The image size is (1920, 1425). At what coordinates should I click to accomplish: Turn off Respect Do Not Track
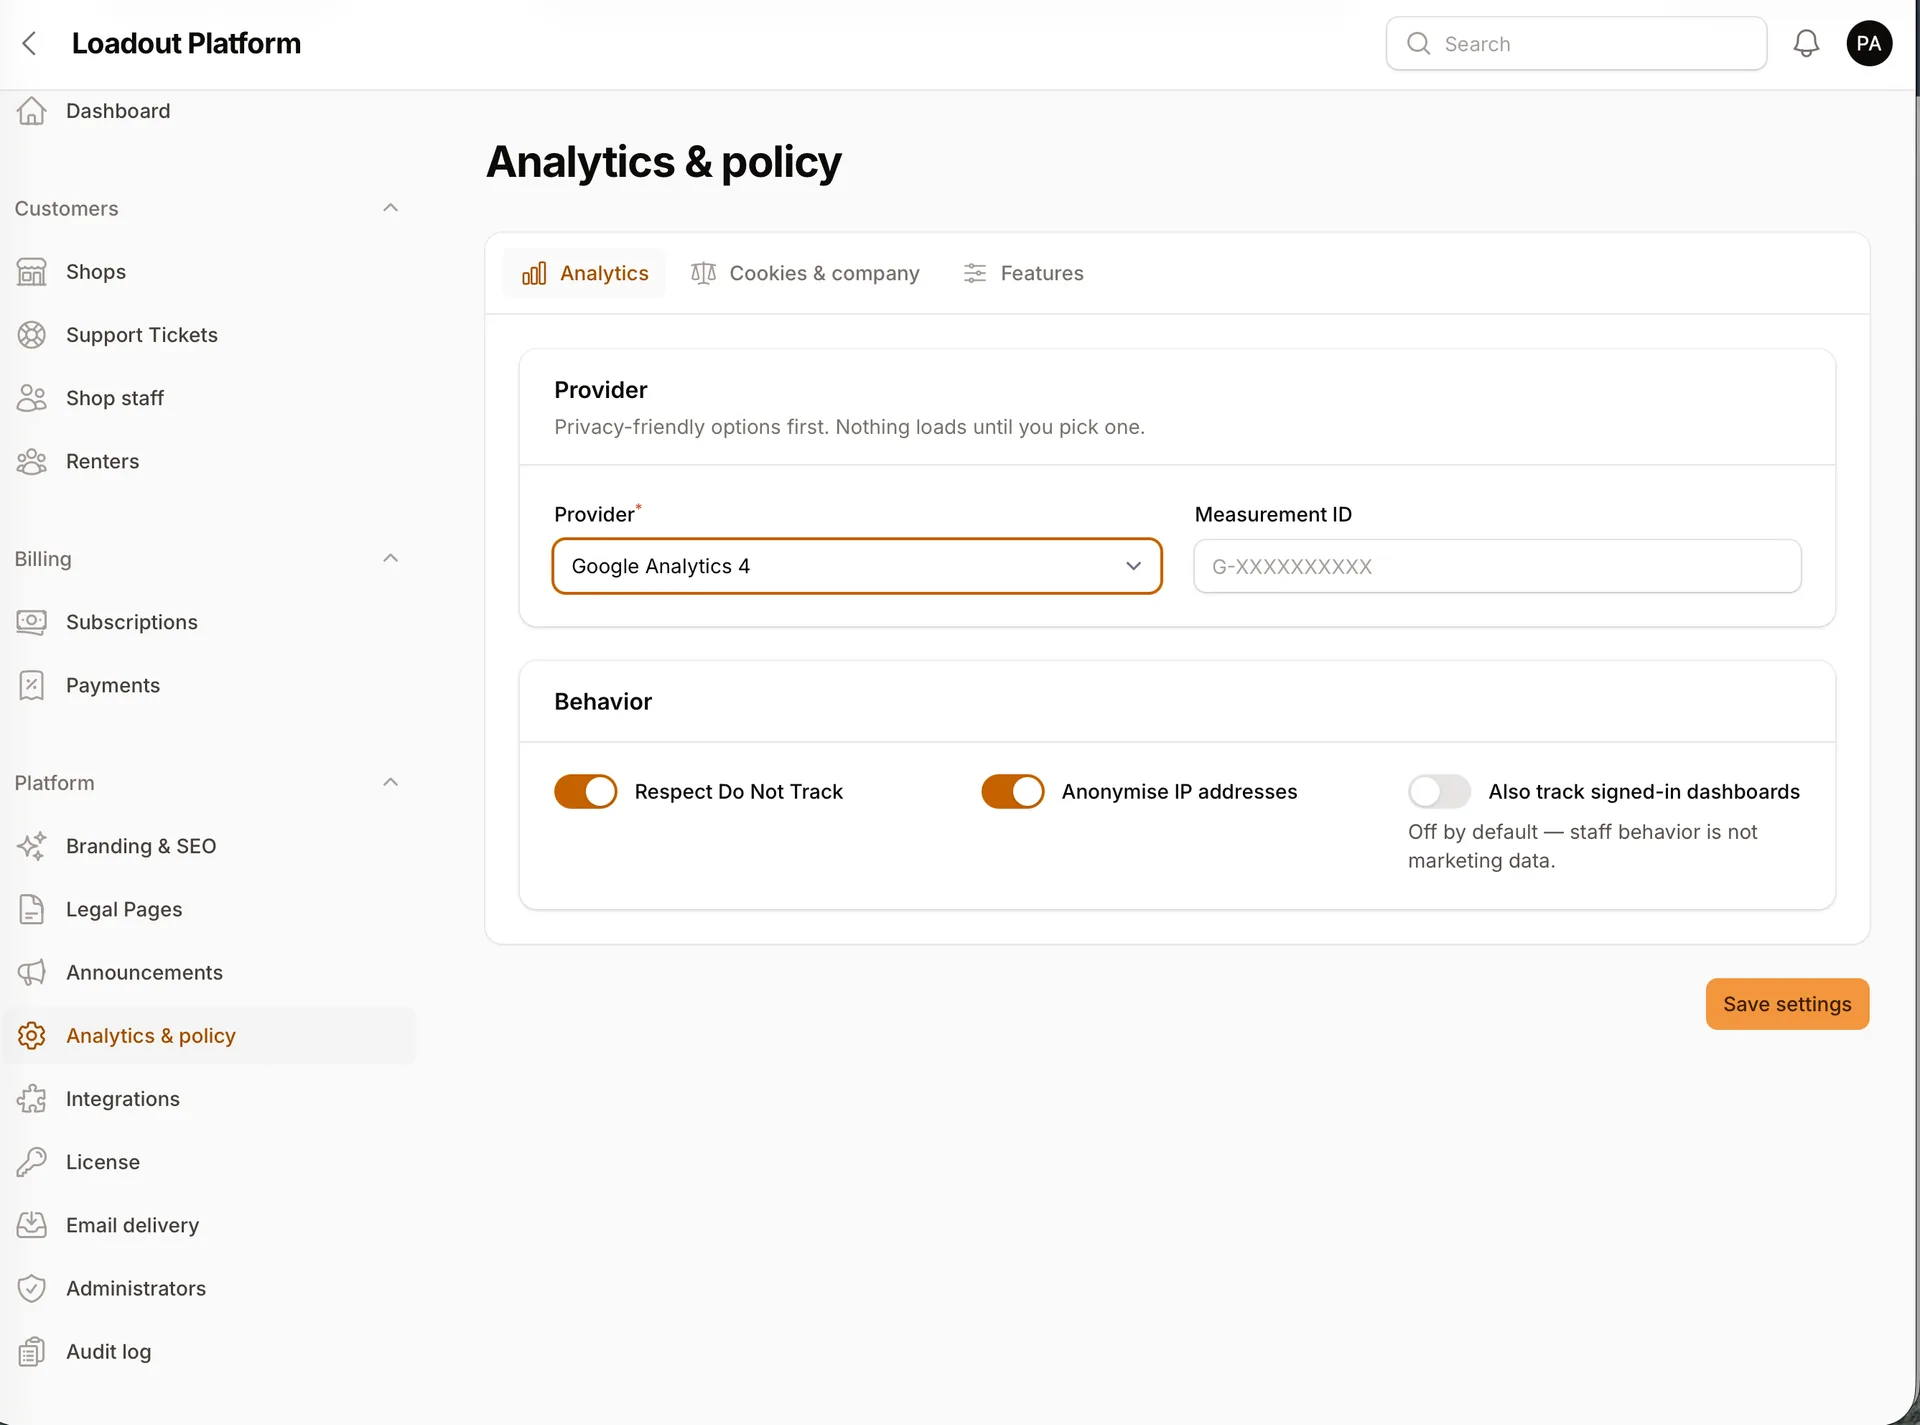coord(586,791)
